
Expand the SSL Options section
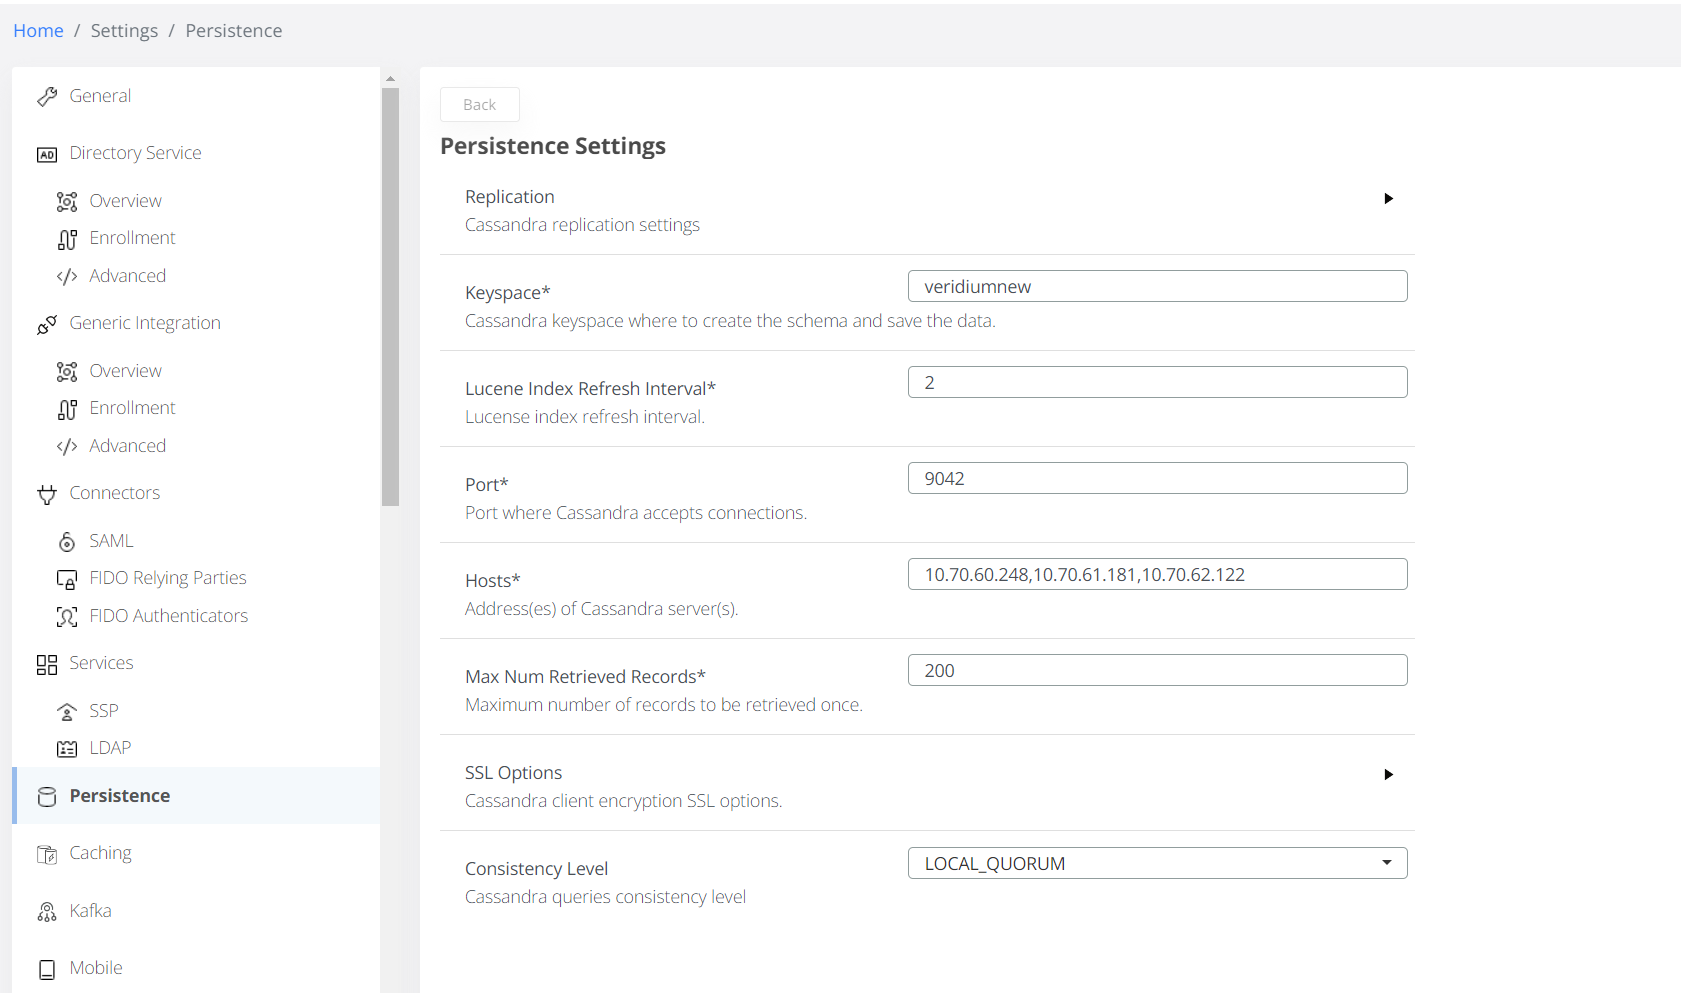pos(1388,775)
